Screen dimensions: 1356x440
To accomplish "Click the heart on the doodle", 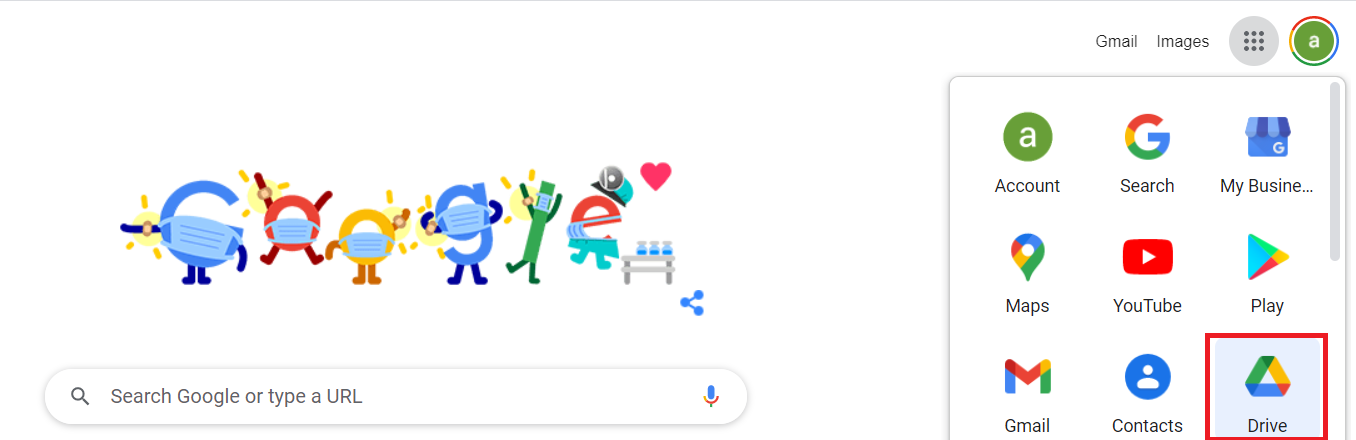I will tap(655, 176).
